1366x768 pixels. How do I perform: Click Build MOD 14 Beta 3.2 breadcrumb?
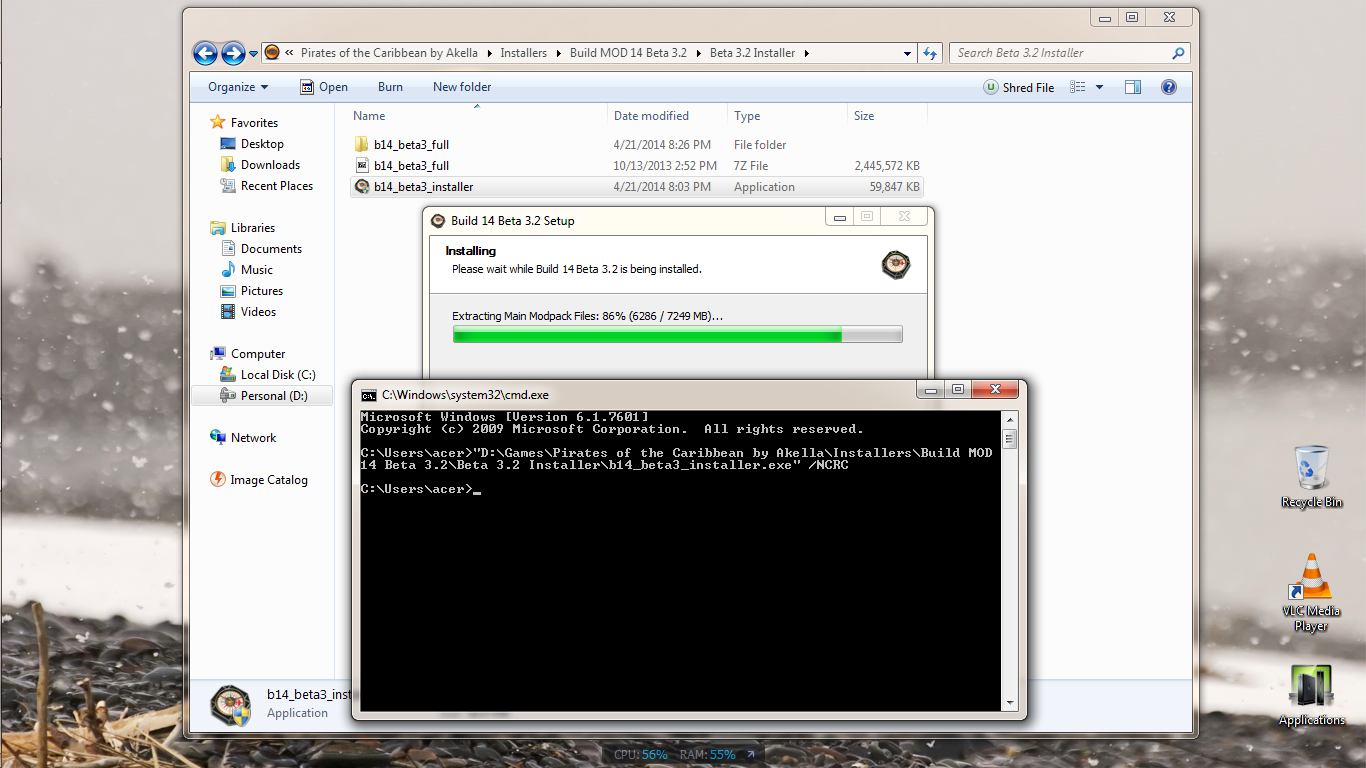(628, 53)
